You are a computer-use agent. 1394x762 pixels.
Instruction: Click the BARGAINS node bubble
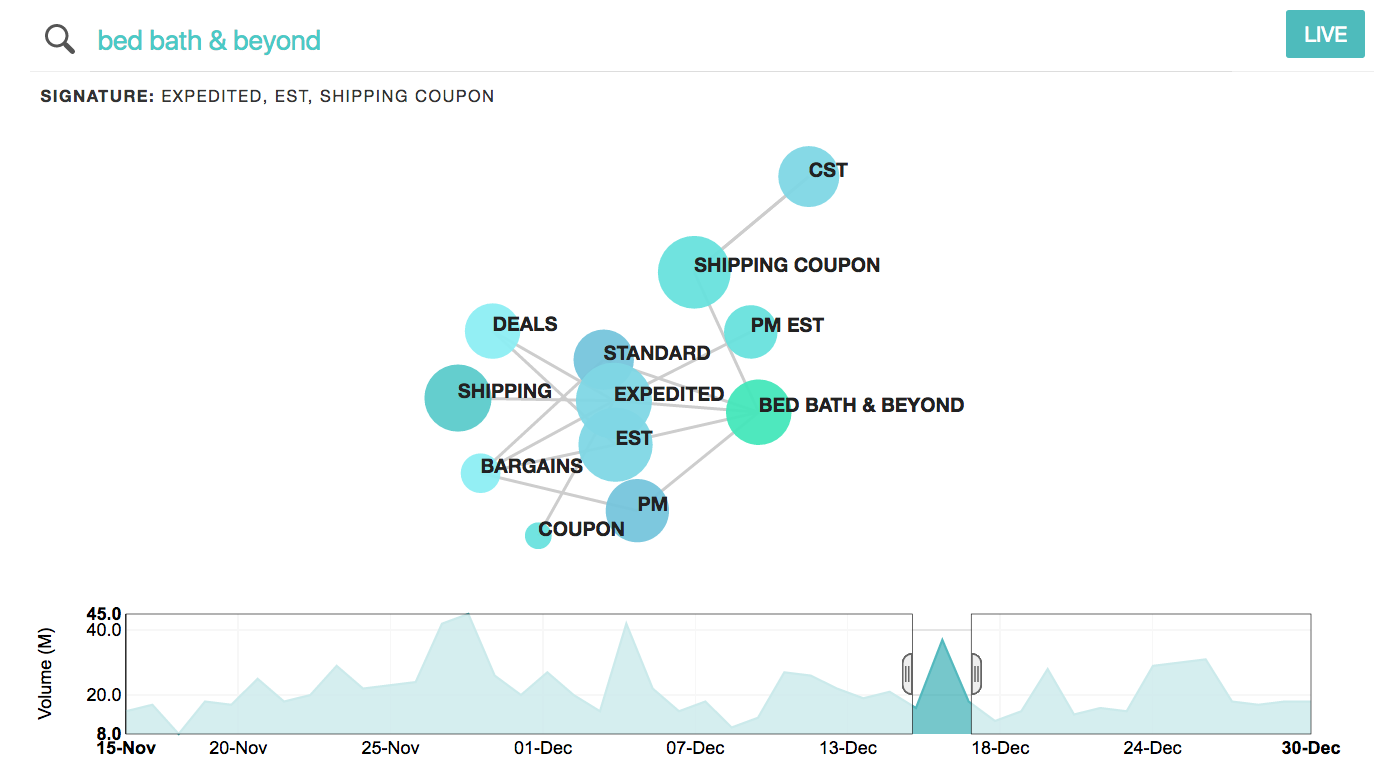tap(480, 473)
